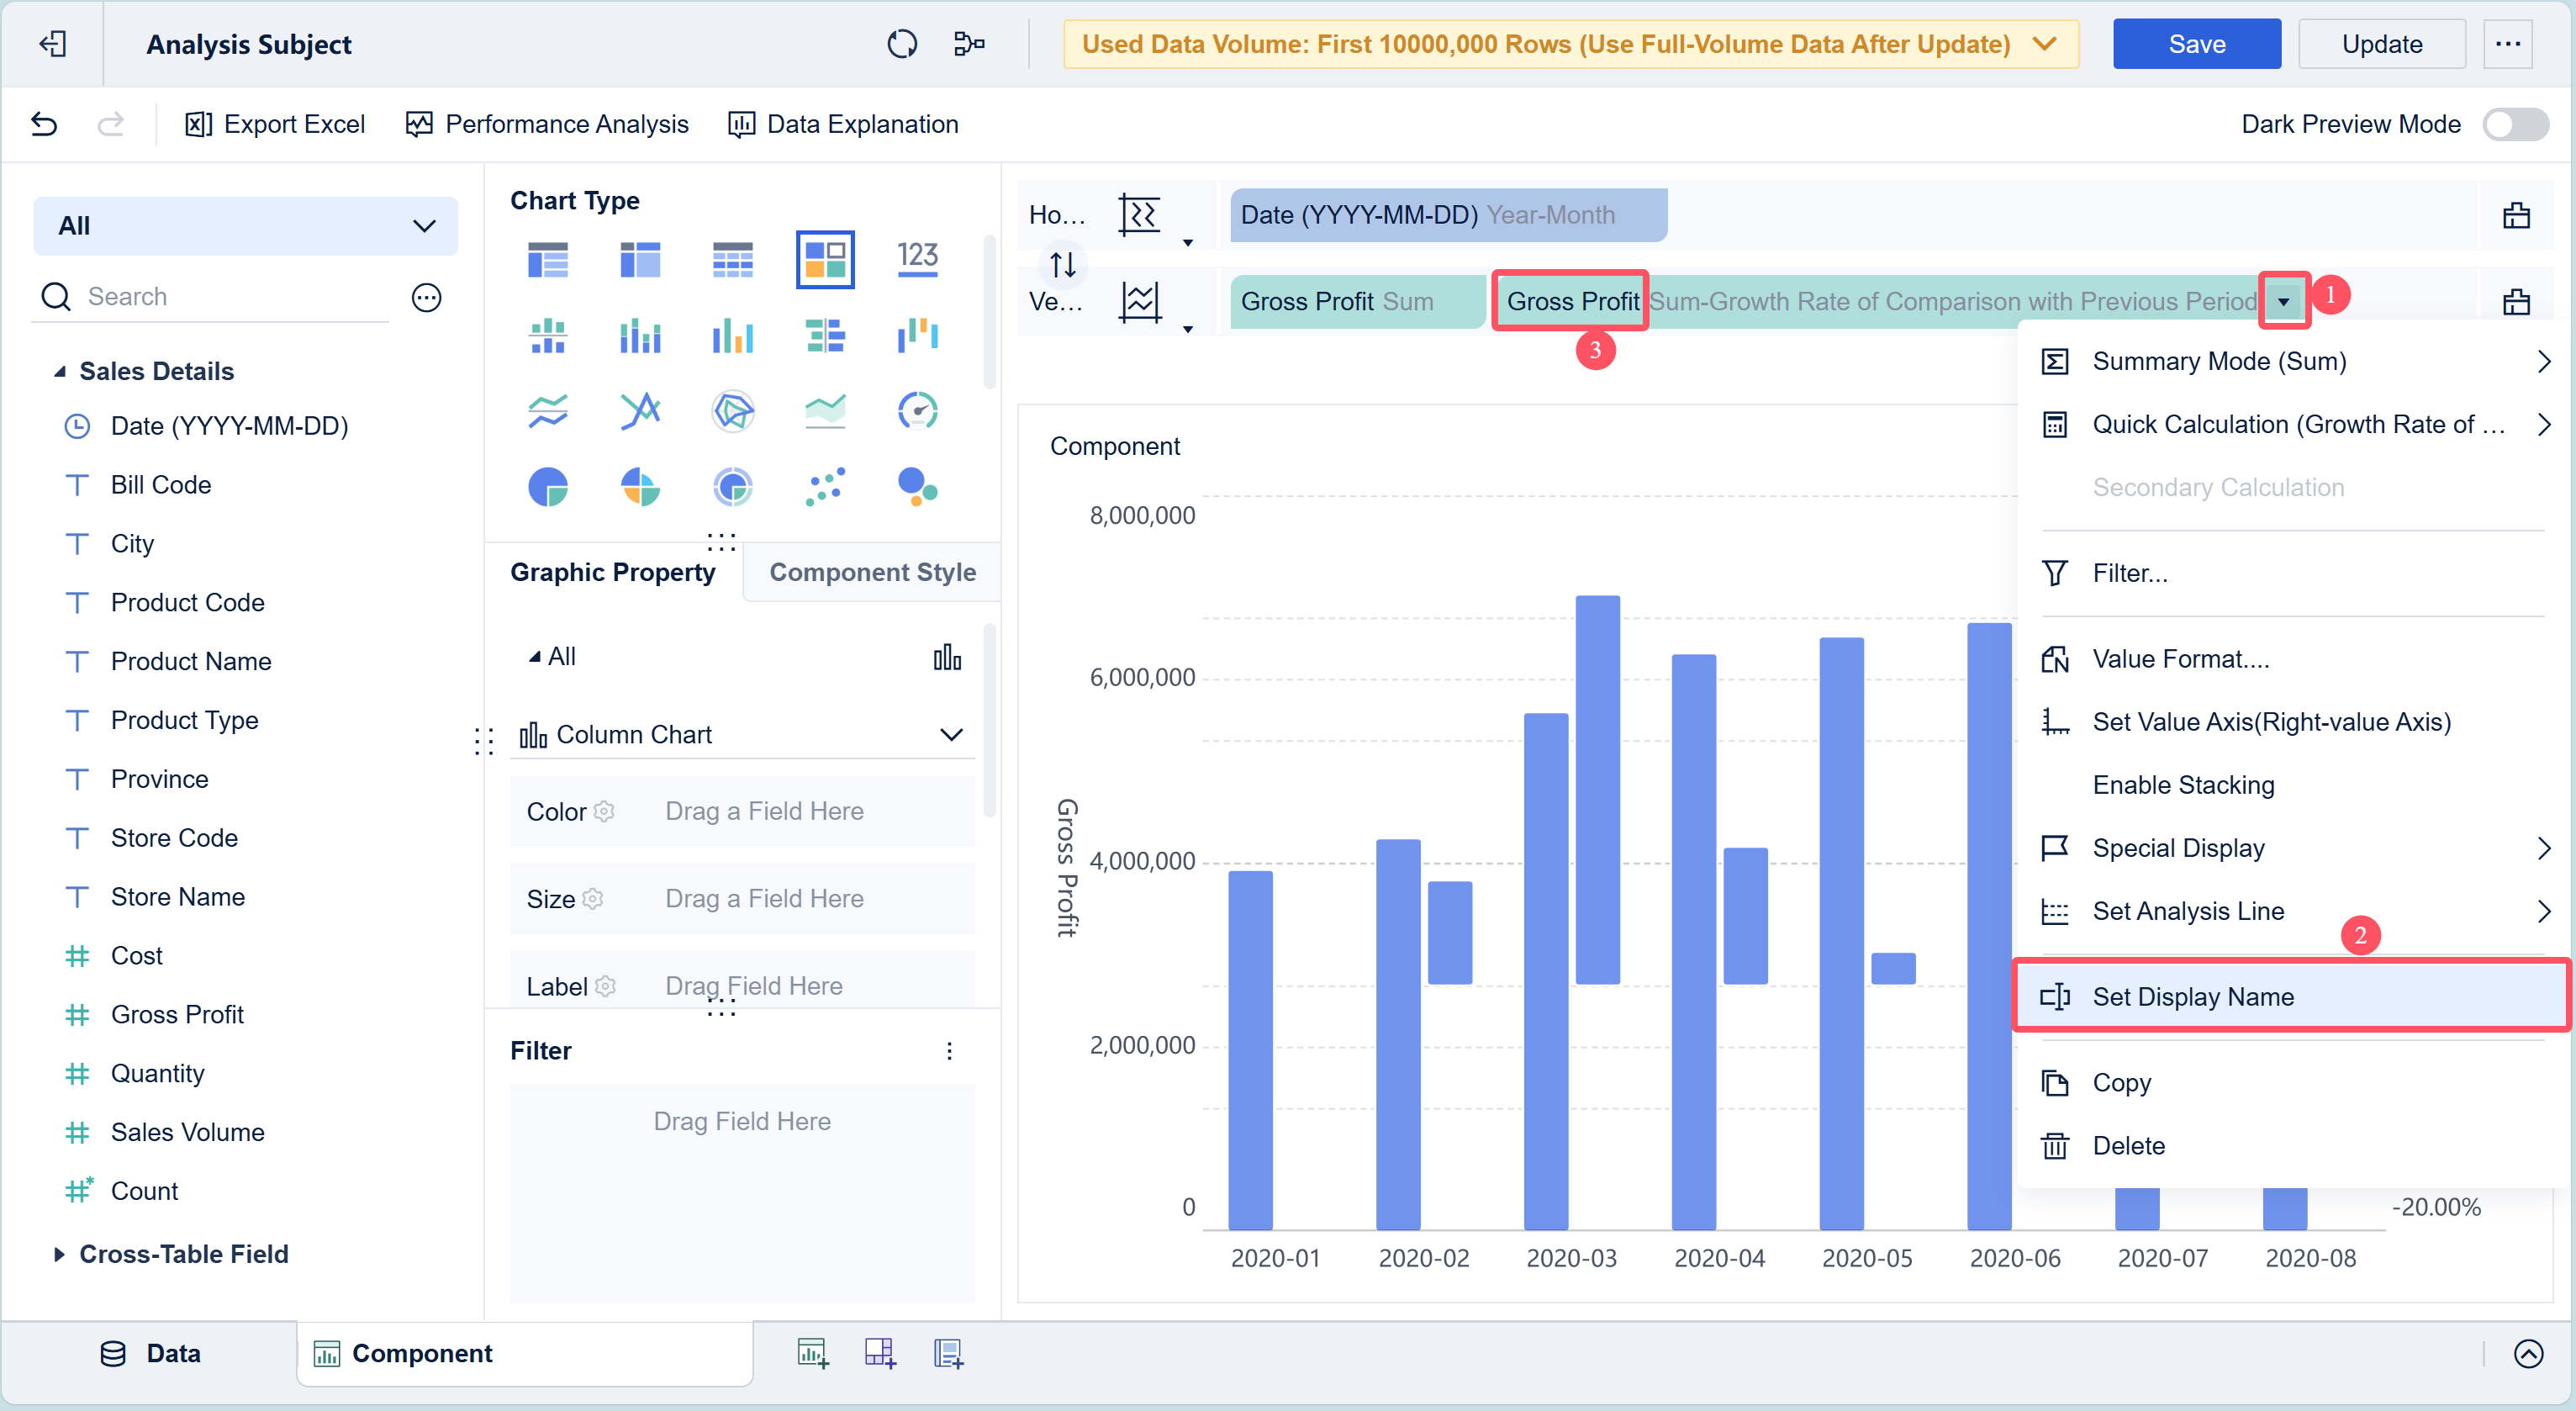Click the undo arrow icon
This screenshot has width=2576, height=1411.
click(x=44, y=124)
